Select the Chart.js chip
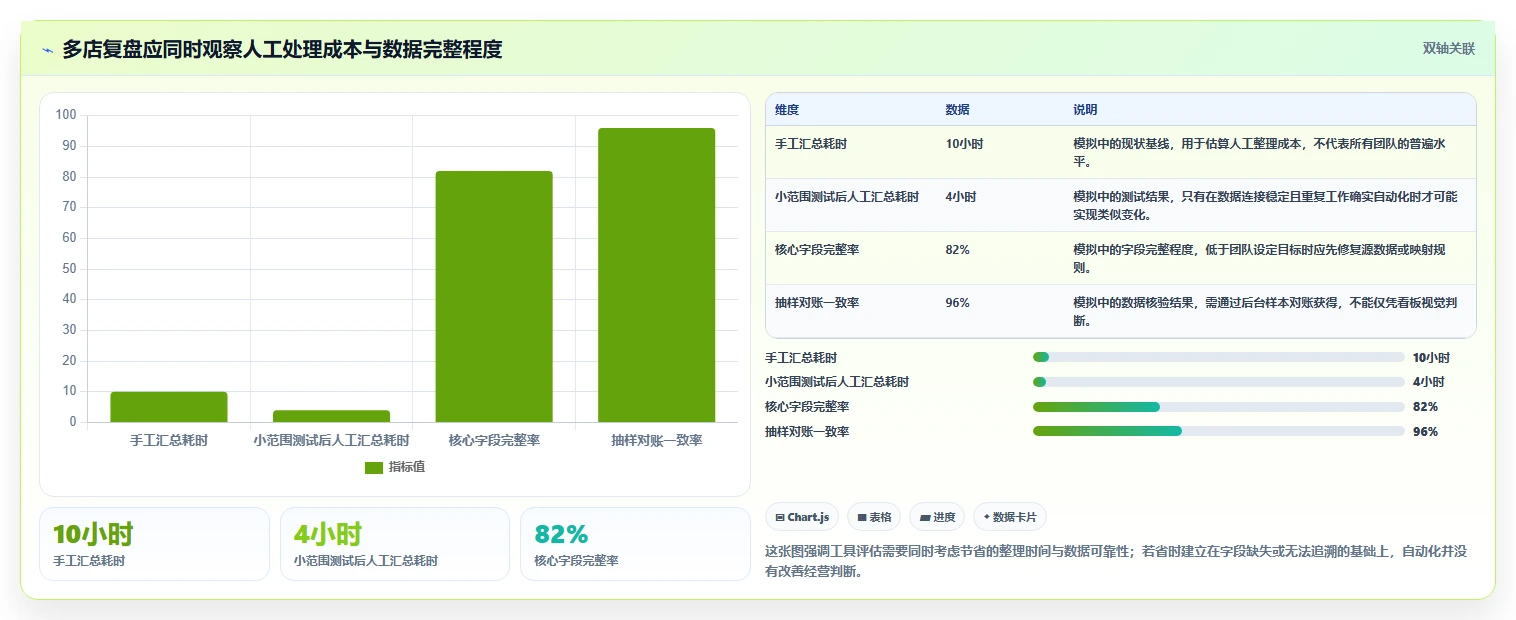This screenshot has height=620, width=1516. click(x=802, y=517)
